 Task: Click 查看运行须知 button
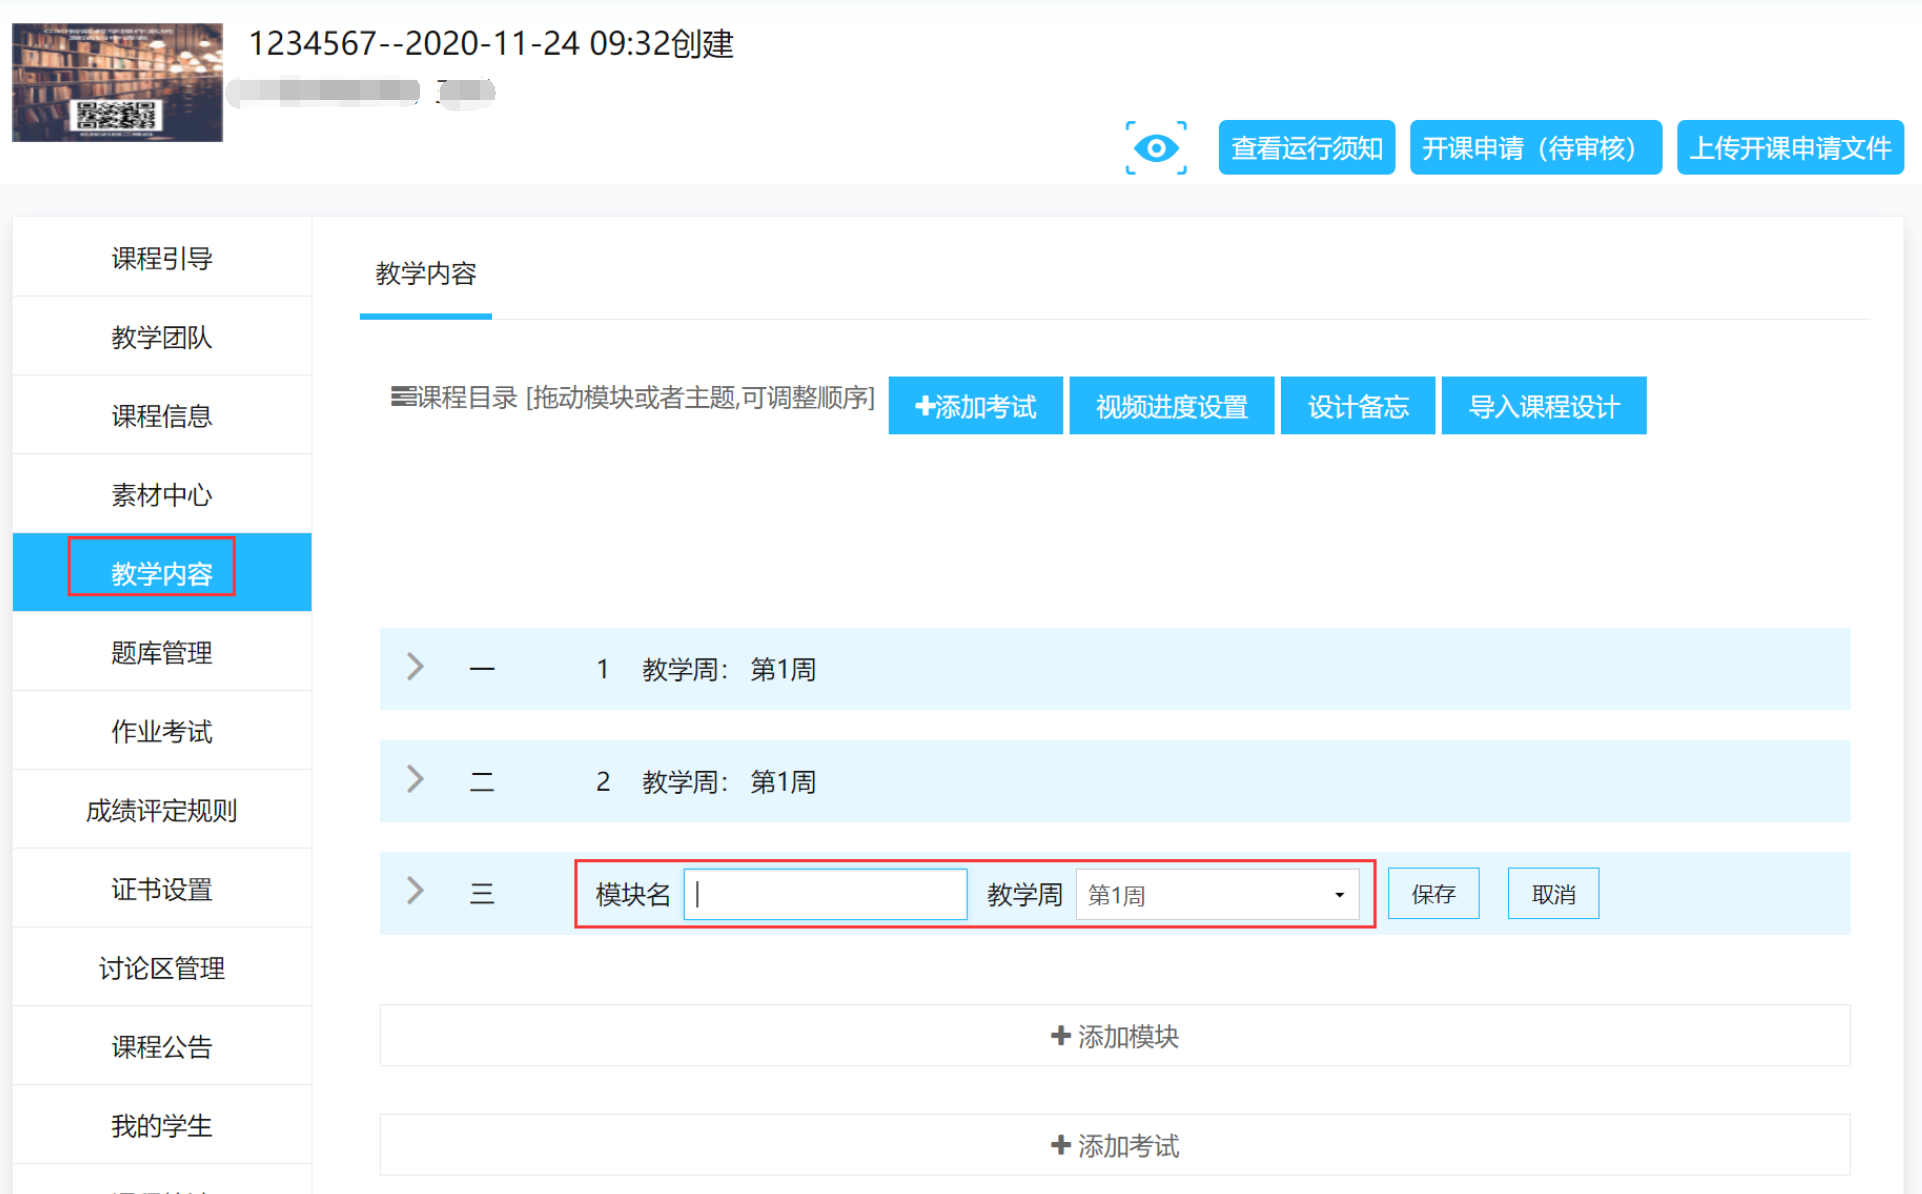[x=1306, y=148]
